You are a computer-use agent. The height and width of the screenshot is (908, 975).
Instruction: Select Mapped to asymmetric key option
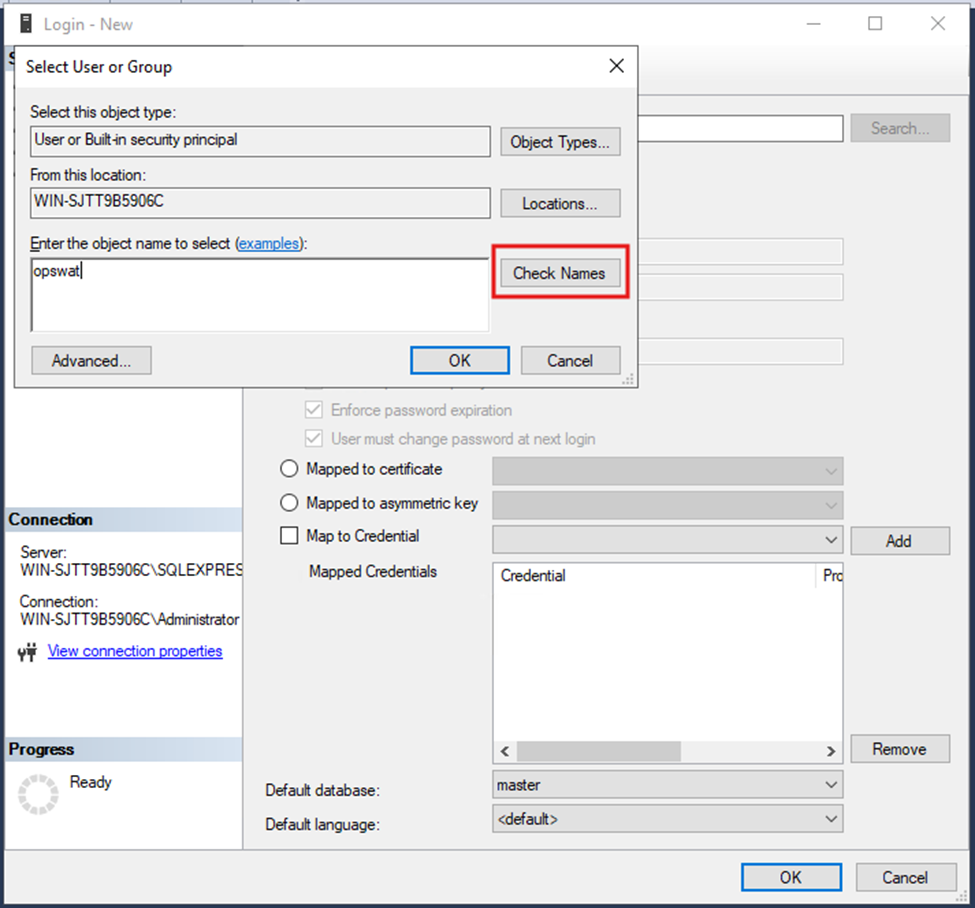pos(290,503)
